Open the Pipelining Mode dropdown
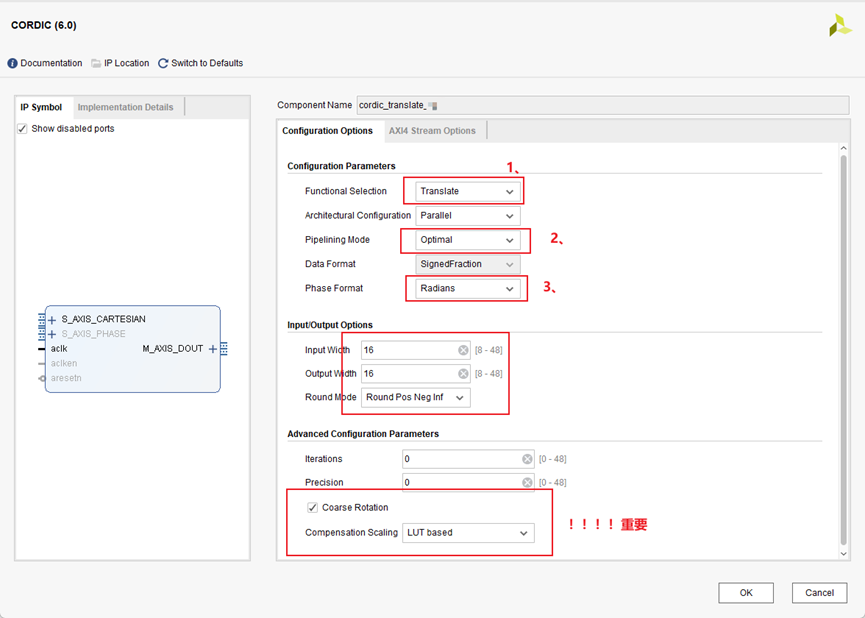 point(468,240)
